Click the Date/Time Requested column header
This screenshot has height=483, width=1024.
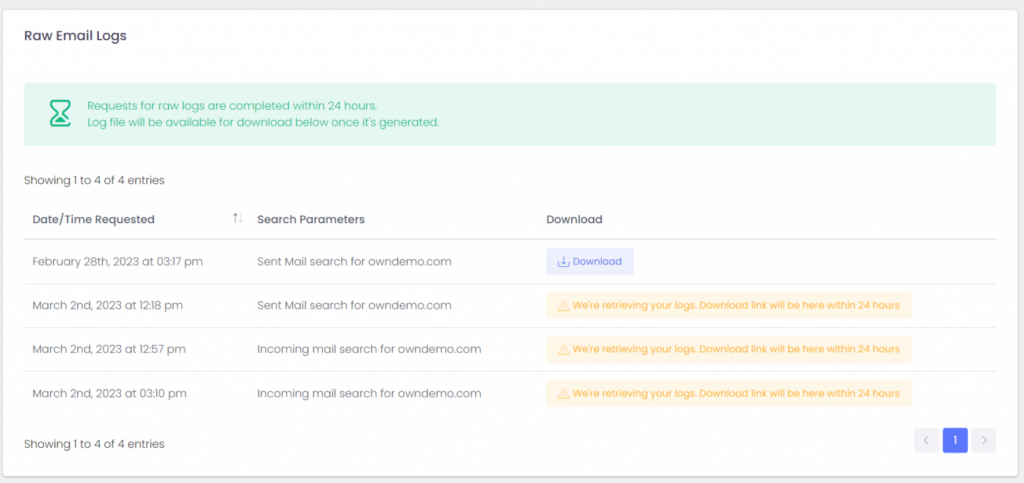point(93,219)
